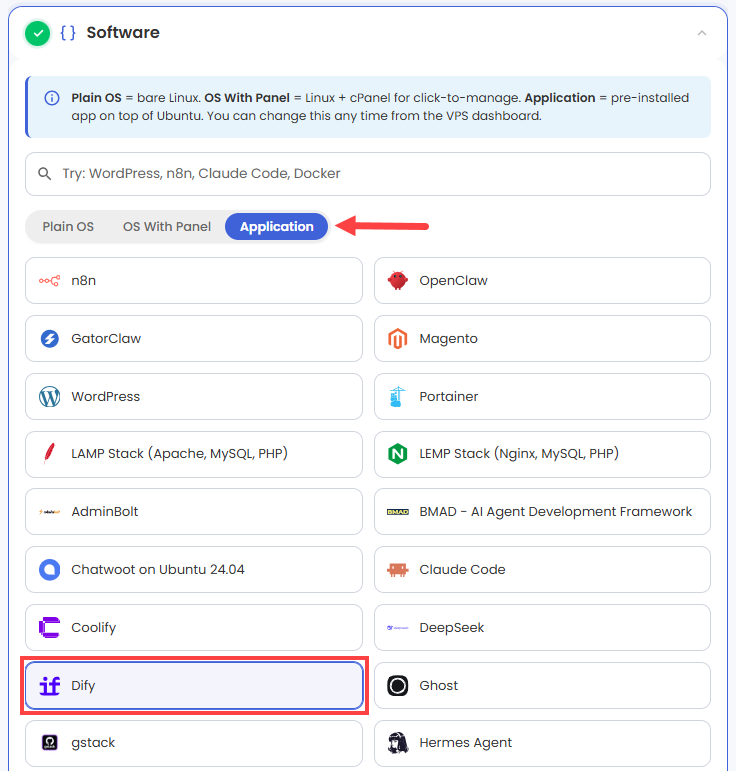Switch to the Plain OS tab
Image resolution: width=736 pixels, height=771 pixels.
tap(68, 227)
